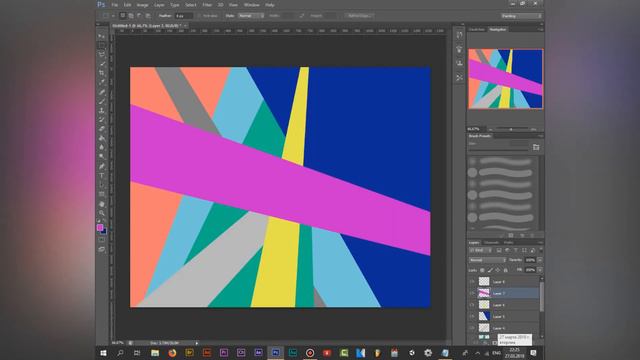
Task: Open the File menu
Action: 115,5
